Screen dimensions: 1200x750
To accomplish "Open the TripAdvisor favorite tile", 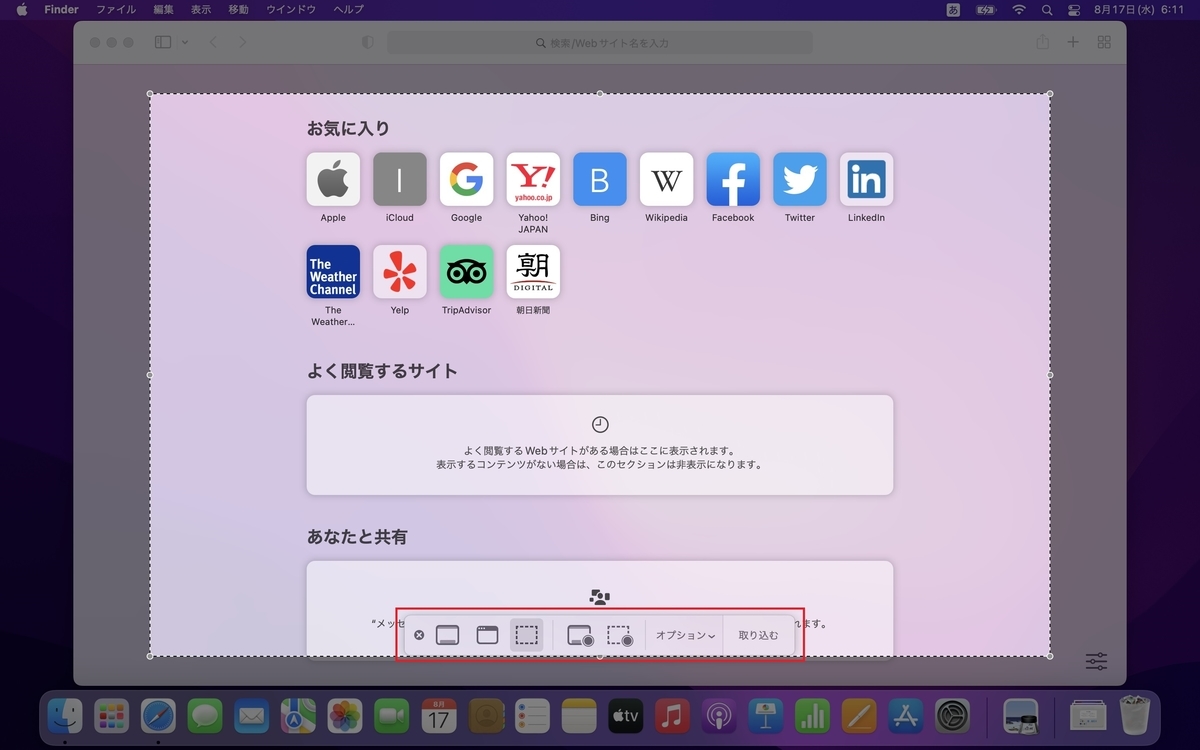I will click(466, 272).
